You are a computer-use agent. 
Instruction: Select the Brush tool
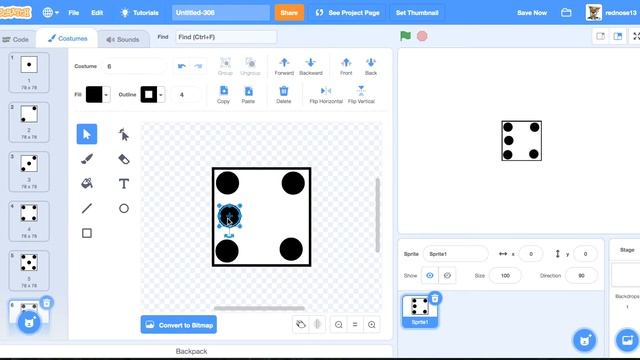coord(87,159)
